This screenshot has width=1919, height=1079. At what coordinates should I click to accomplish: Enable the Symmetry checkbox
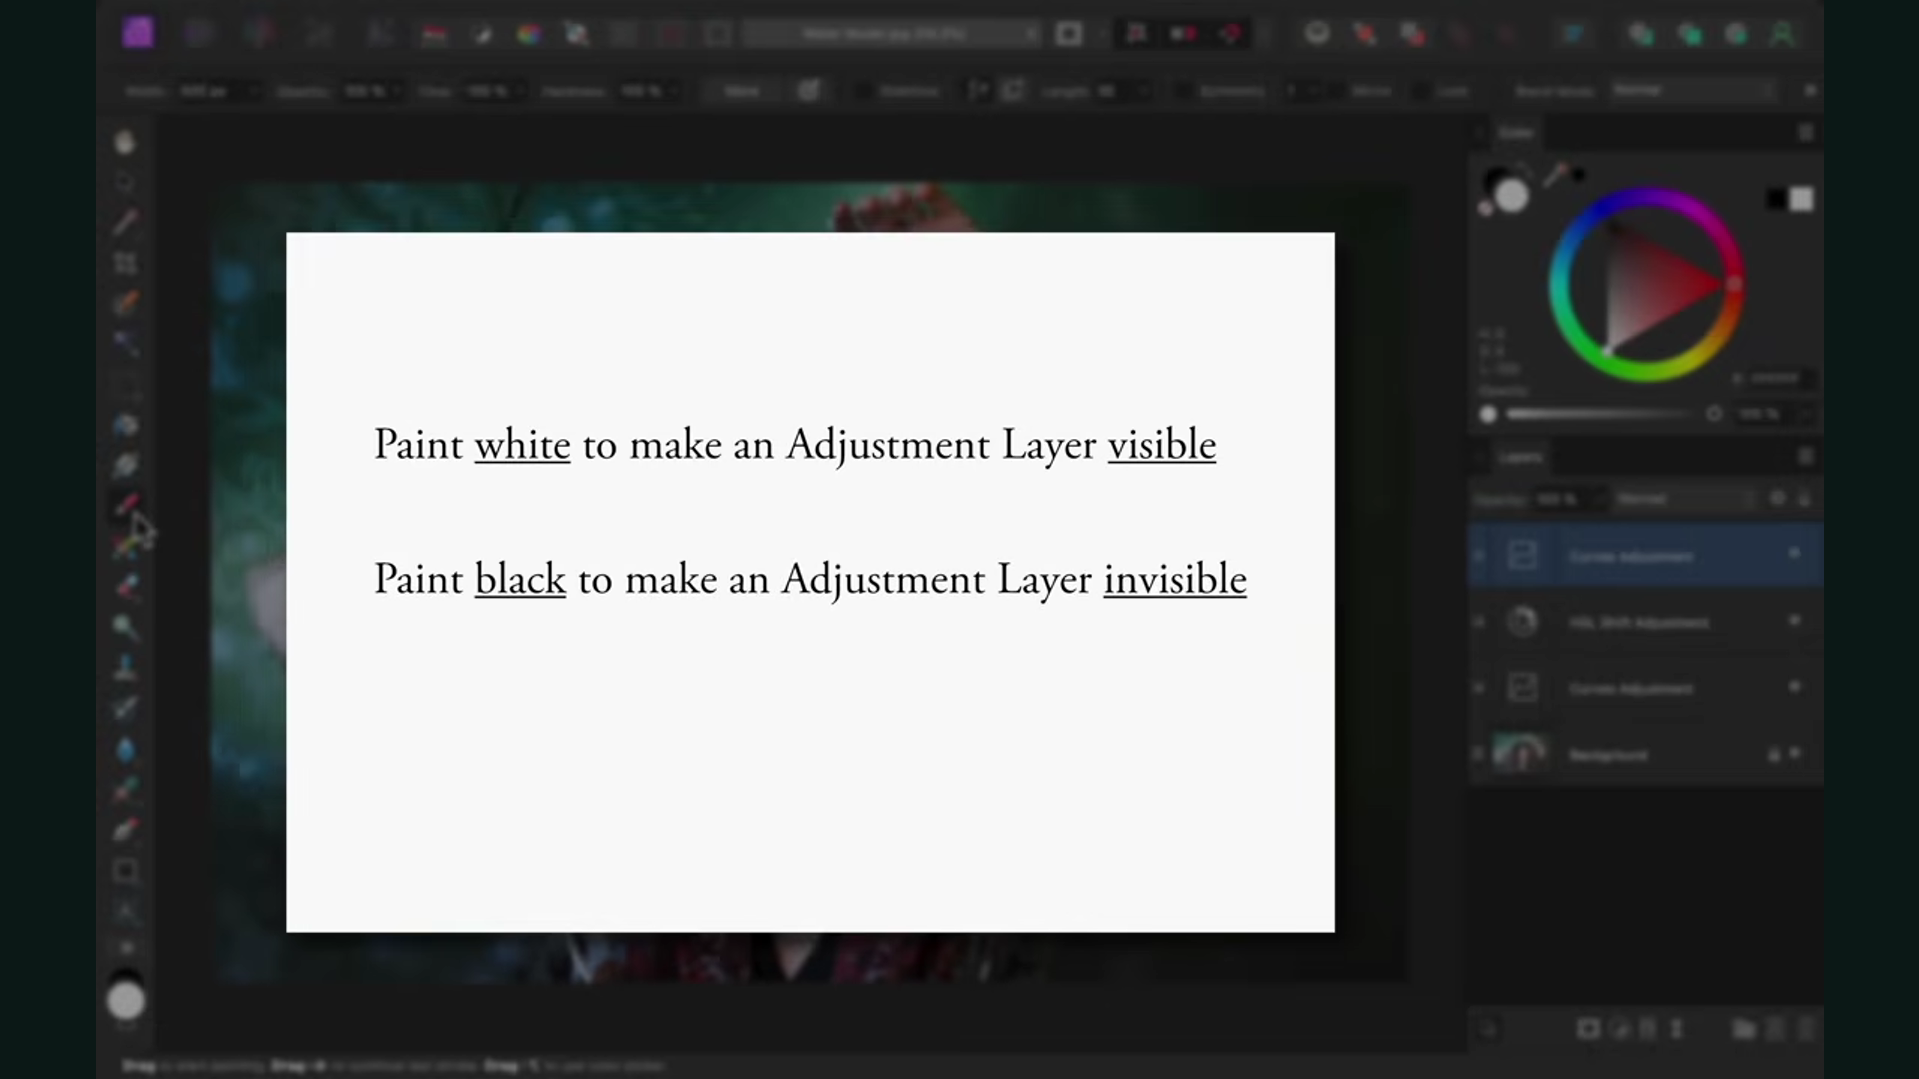(1183, 91)
